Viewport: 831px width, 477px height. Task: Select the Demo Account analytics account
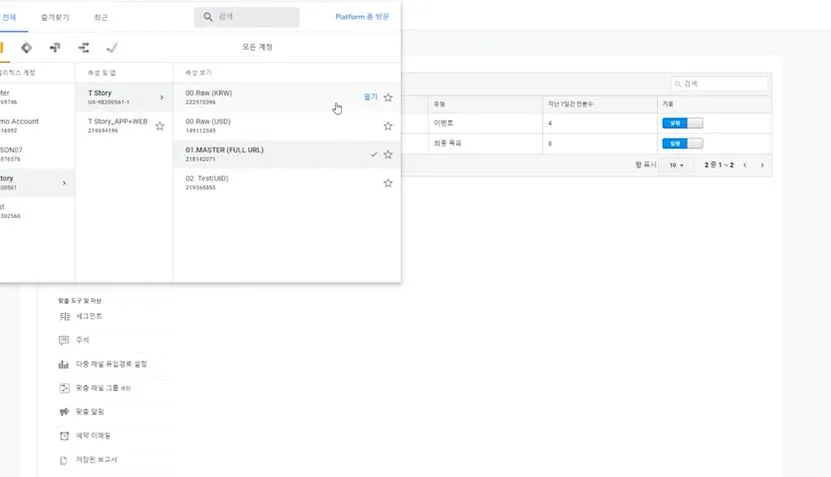point(37,126)
